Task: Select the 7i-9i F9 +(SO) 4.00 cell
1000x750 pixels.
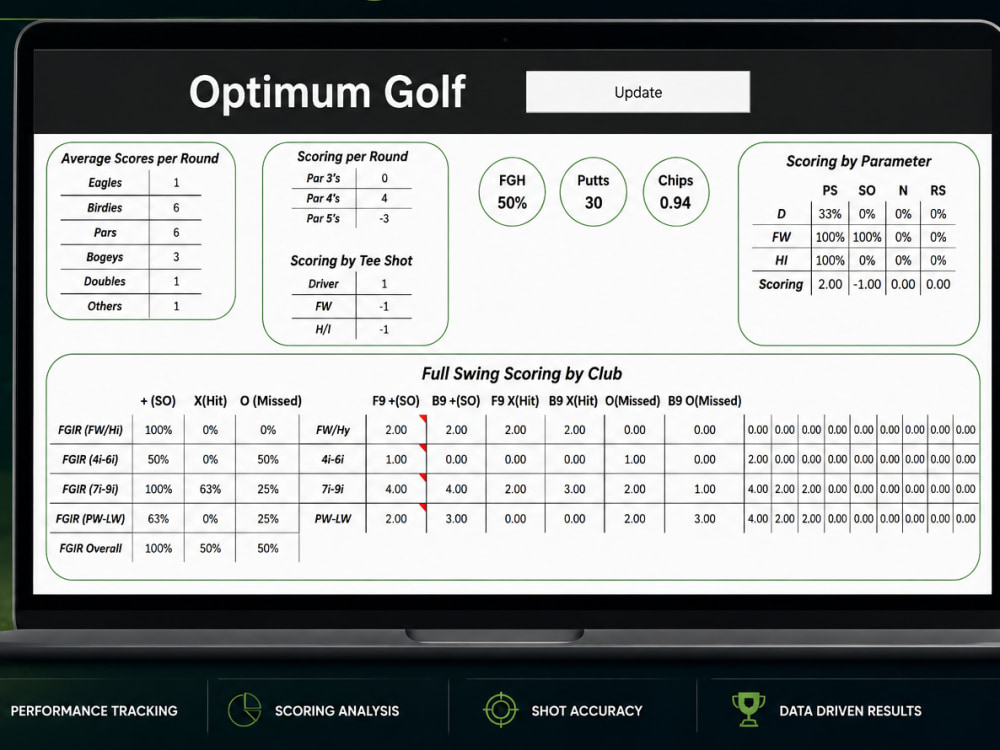Action: [x=396, y=489]
